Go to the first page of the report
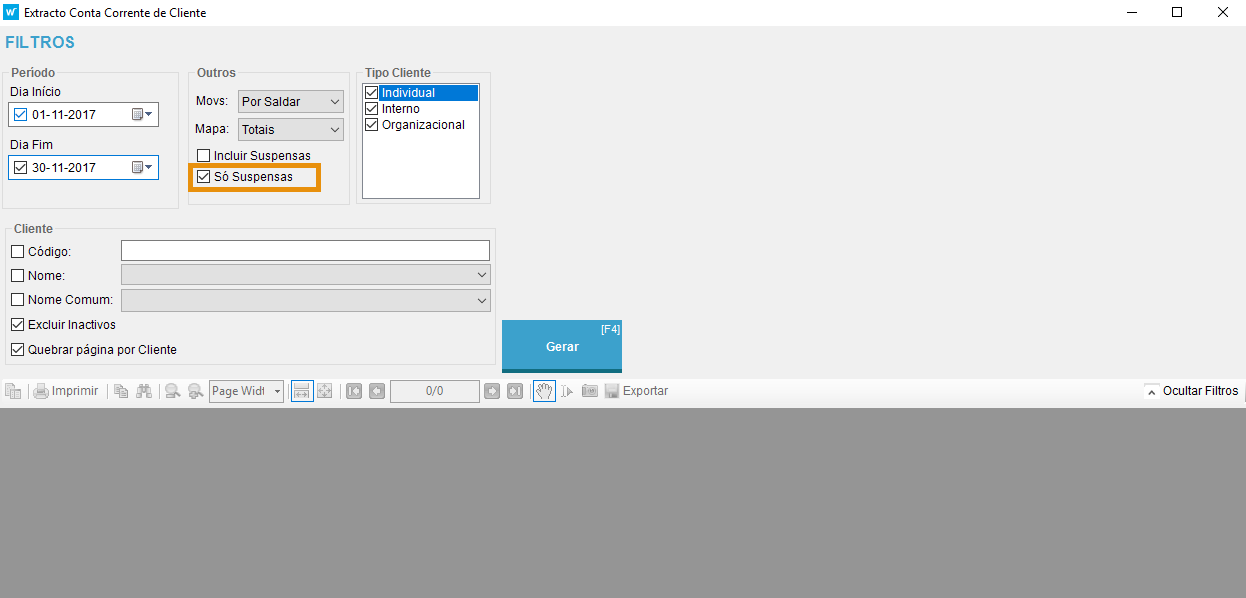This screenshot has height=598, width=1246. pyautogui.click(x=354, y=391)
